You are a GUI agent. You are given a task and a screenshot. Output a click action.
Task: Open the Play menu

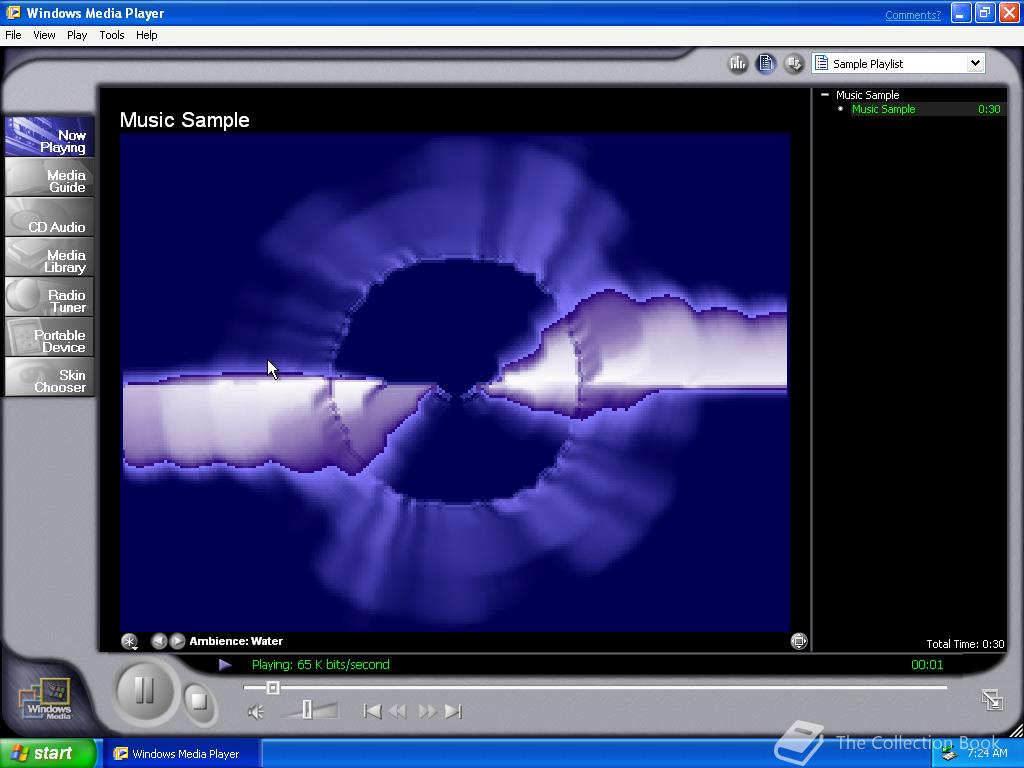pyautogui.click(x=77, y=35)
